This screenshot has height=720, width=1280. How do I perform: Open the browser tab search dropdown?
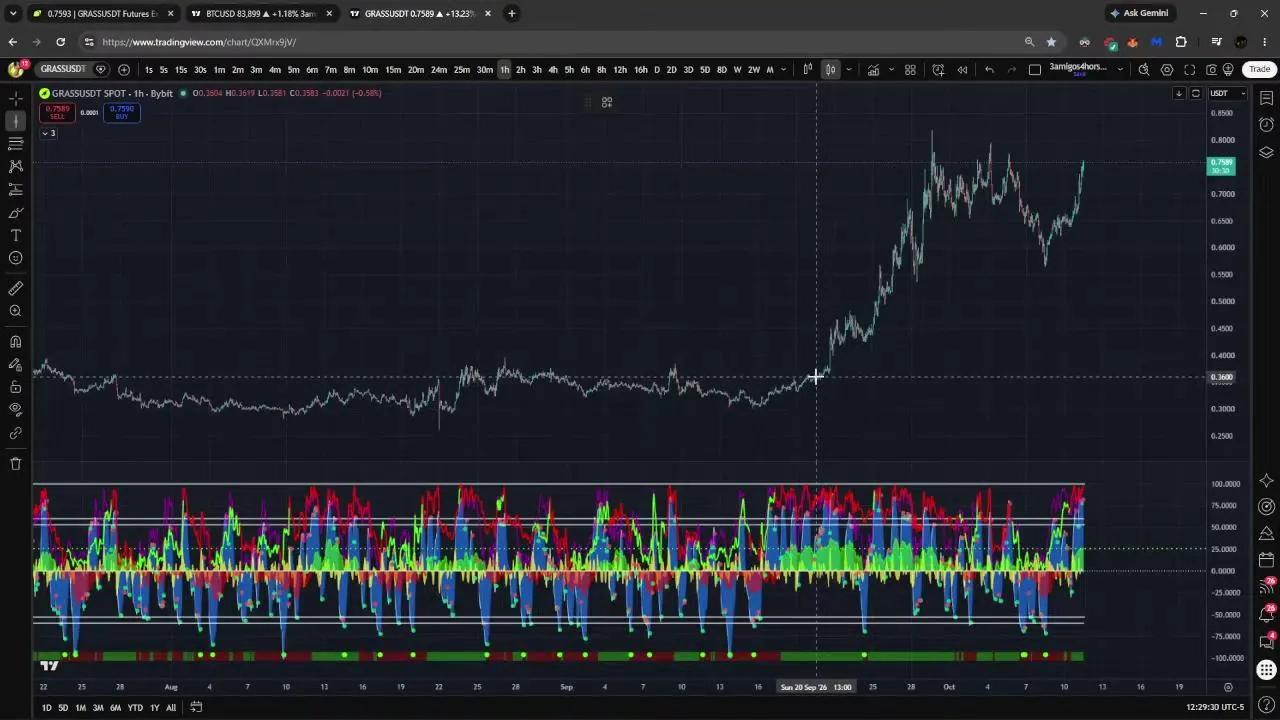pyautogui.click(x=12, y=13)
